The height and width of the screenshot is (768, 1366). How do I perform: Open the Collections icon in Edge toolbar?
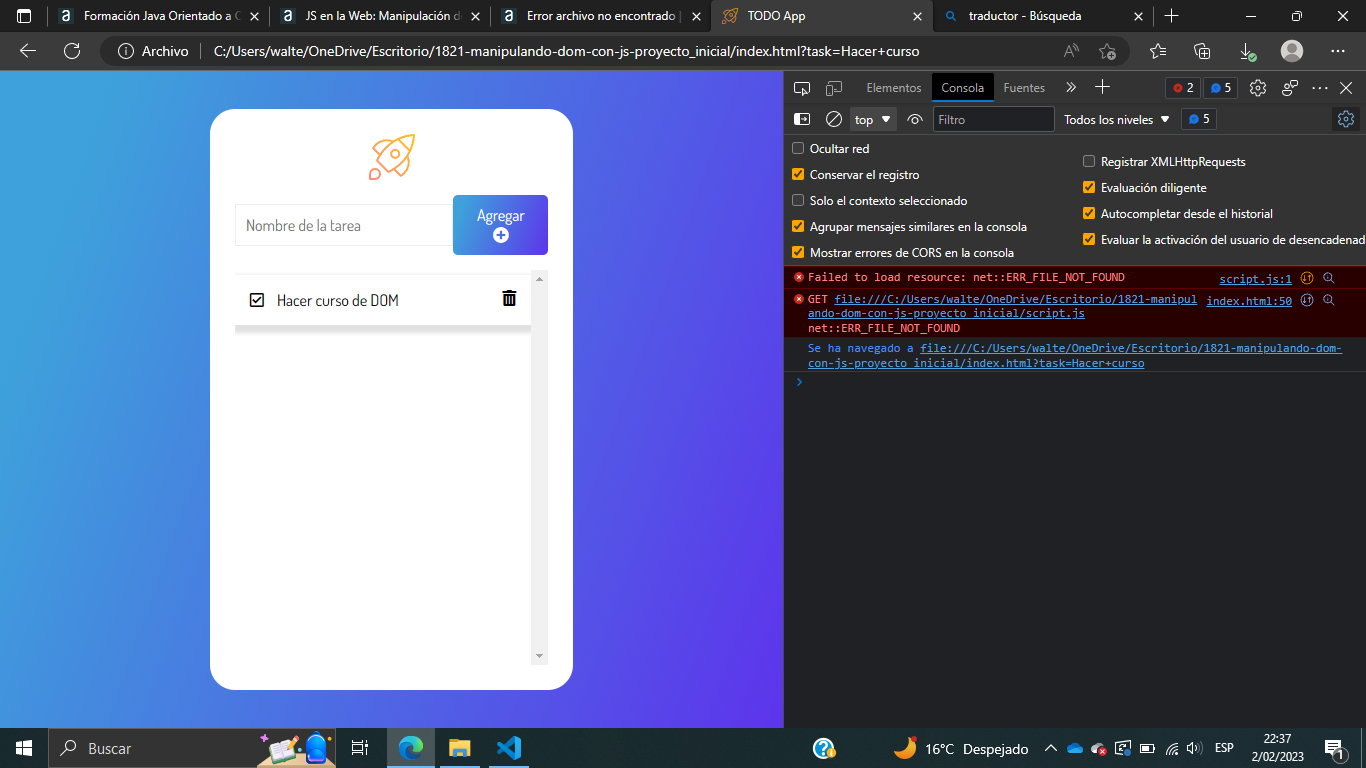pos(1202,51)
